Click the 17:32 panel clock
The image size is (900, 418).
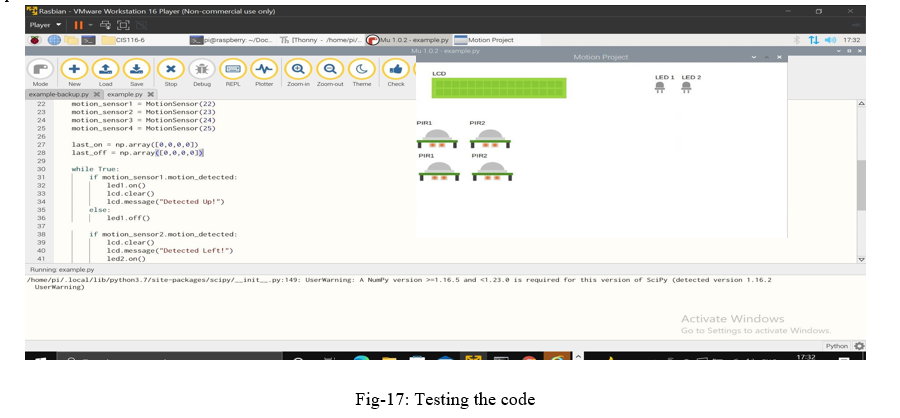pyautogui.click(x=851, y=40)
